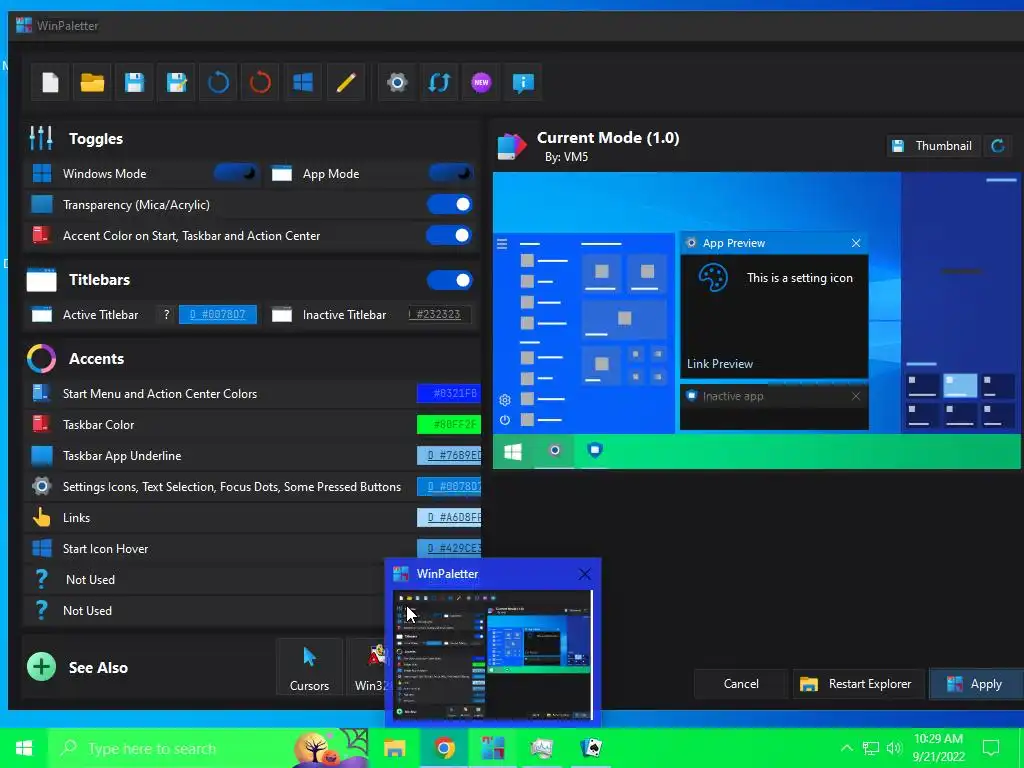Image resolution: width=1024 pixels, height=768 pixels.
Task: Click the volume speaker tray icon
Action: (x=894, y=748)
